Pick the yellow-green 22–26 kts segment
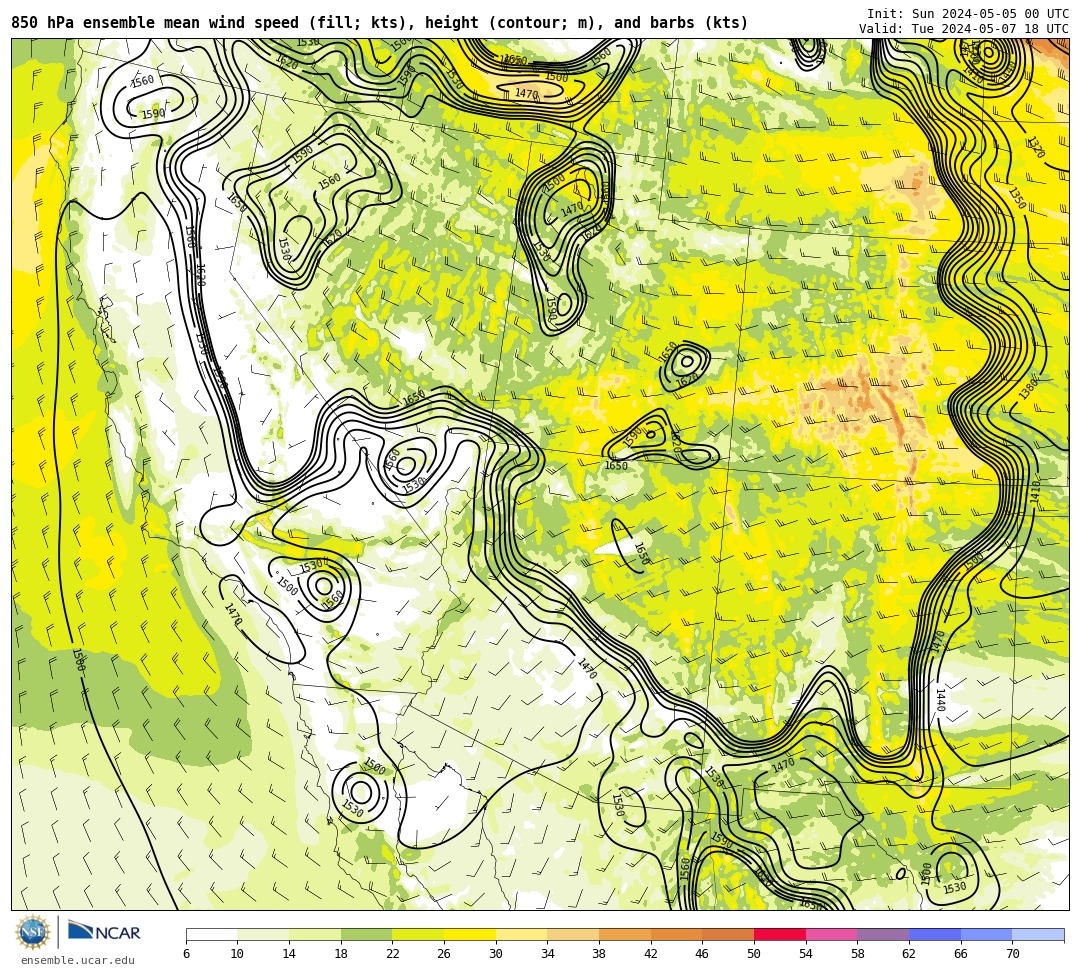Screen dimensions: 1080x973 tap(418, 934)
